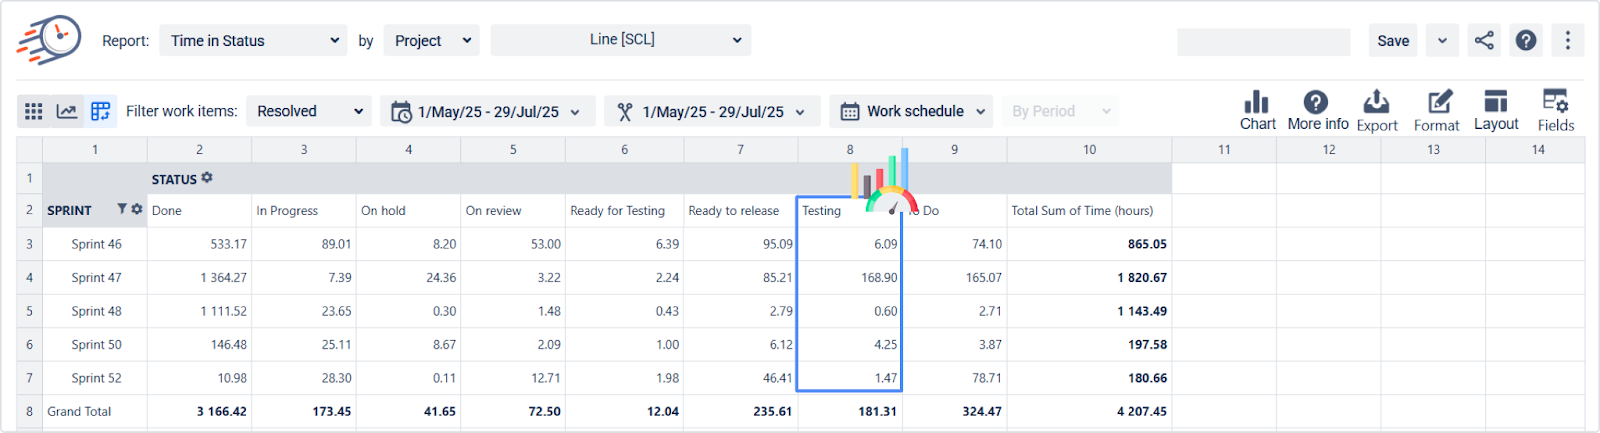Select the 'Ready to release' column header
1600x433 pixels.
tap(740, 210)
